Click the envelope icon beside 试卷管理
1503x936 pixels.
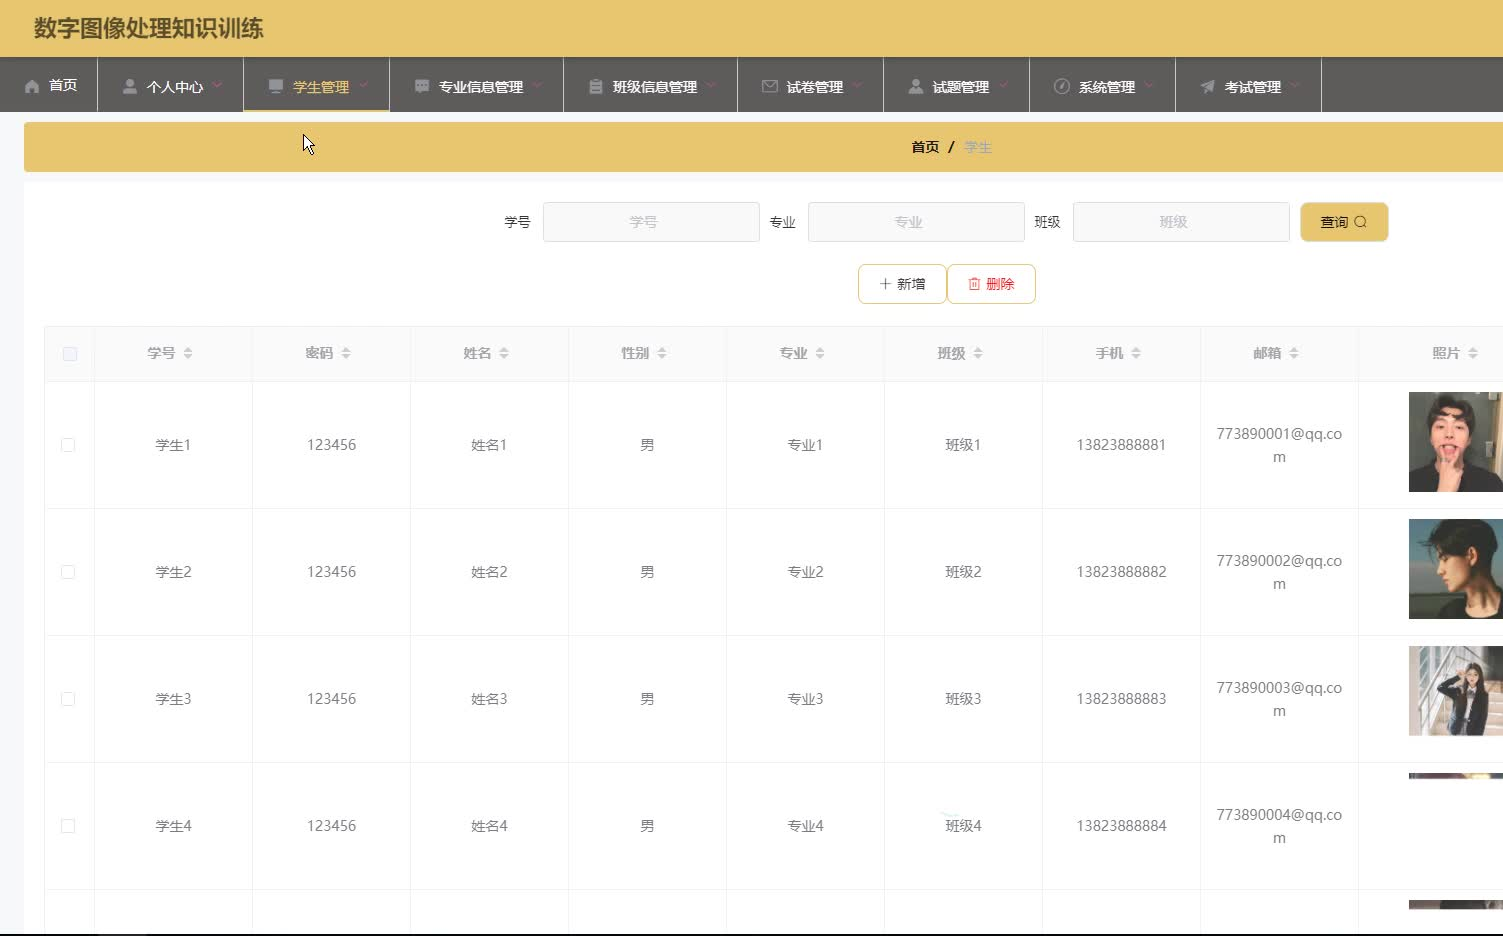click(770, 87)
